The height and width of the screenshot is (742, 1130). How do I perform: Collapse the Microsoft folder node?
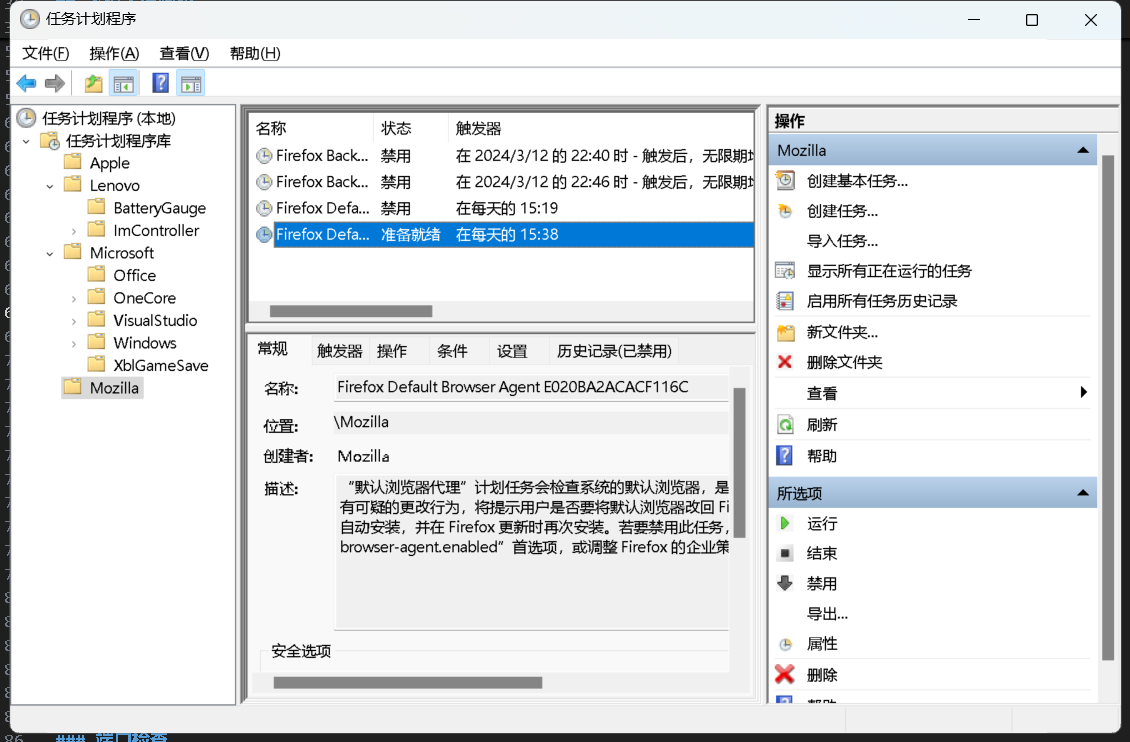50,254
